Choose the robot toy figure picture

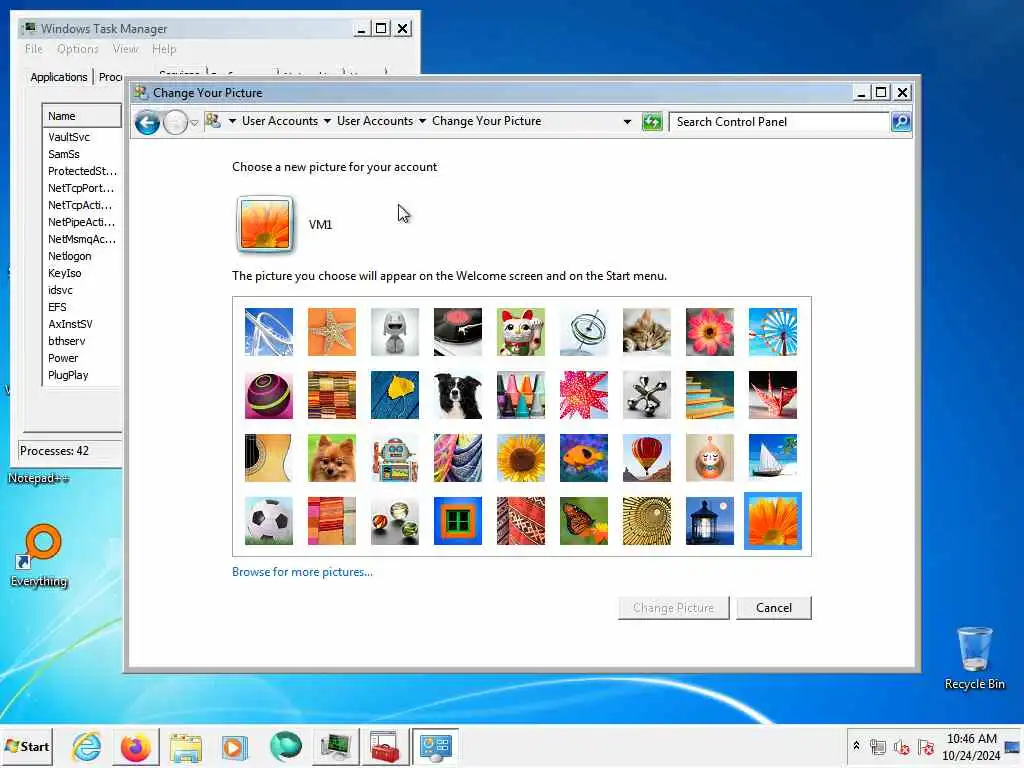[395, 332]
